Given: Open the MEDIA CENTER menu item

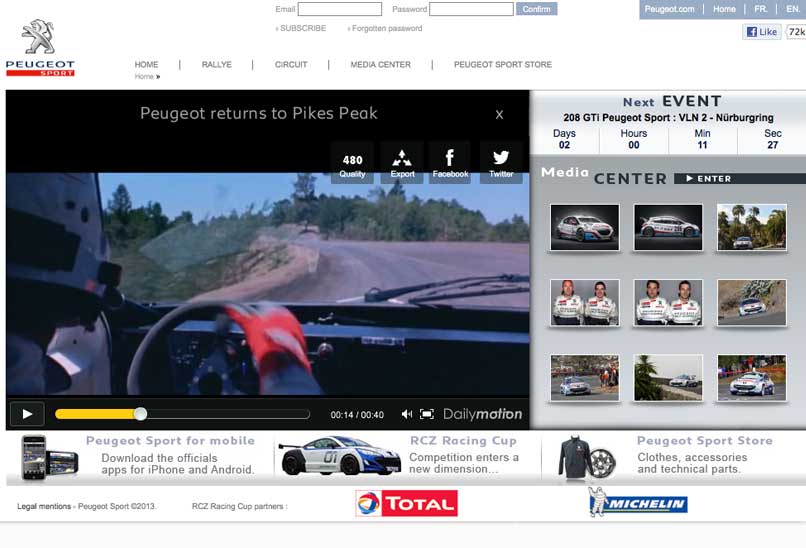Looking at the screenshot, I should coord(380,65).
